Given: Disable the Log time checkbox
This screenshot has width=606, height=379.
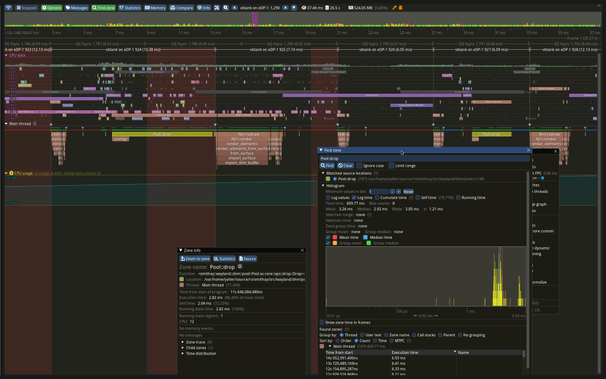Looking at the screenshot, I should pos(354,197).
